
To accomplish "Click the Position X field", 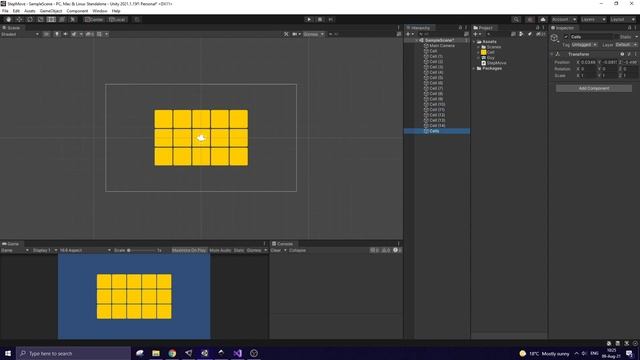I will tap(588, 62).
